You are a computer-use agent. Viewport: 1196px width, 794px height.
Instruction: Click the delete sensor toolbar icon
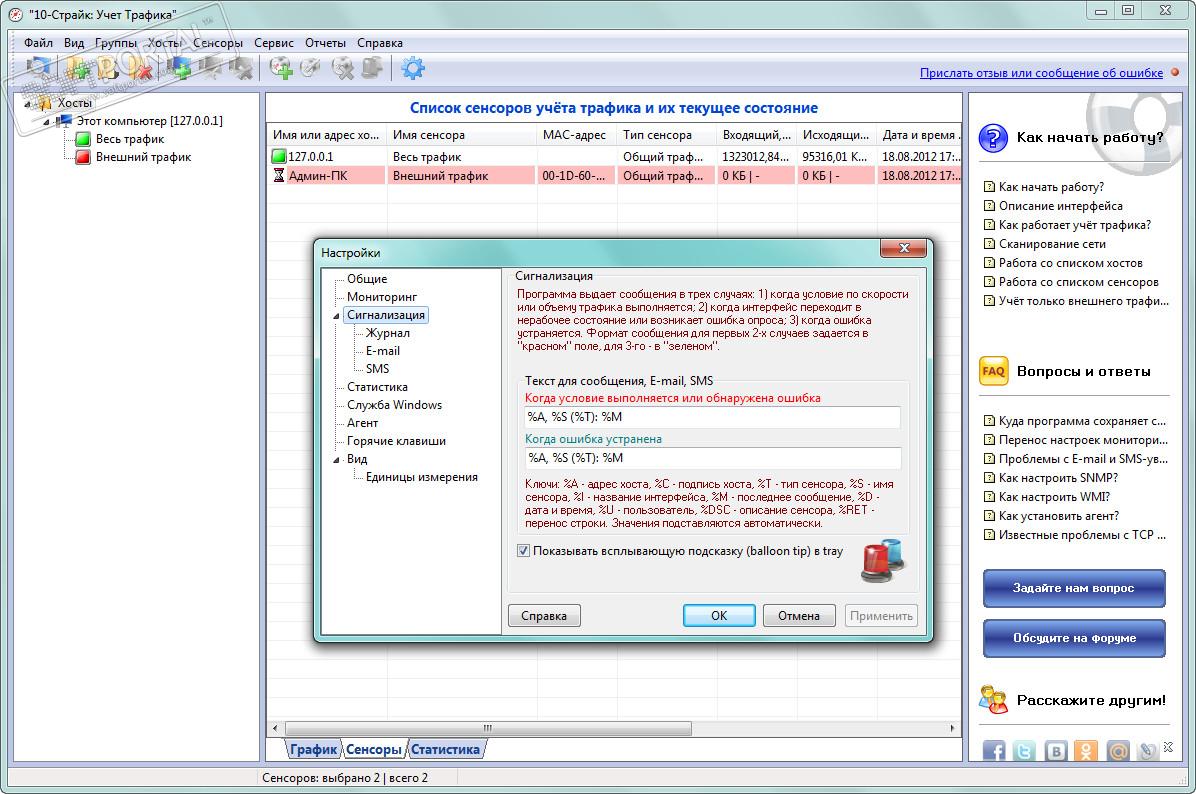(342, 69)
